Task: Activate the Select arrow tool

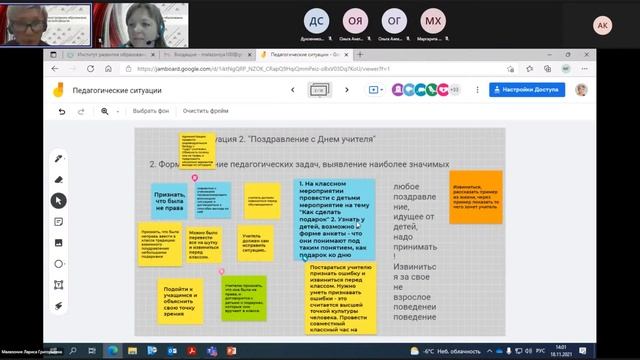Action: pos(58,201)
